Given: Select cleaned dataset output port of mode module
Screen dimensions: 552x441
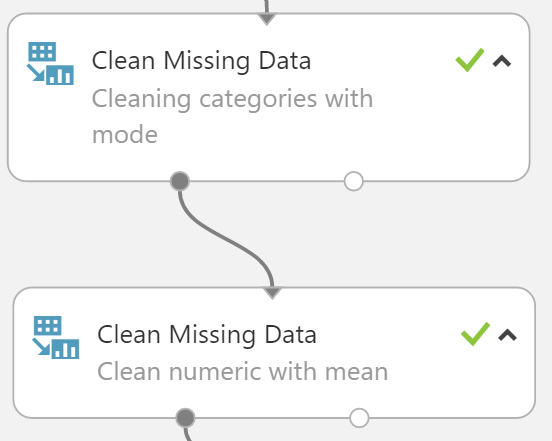Looking at the screenshot, I should tap(180, 181).
